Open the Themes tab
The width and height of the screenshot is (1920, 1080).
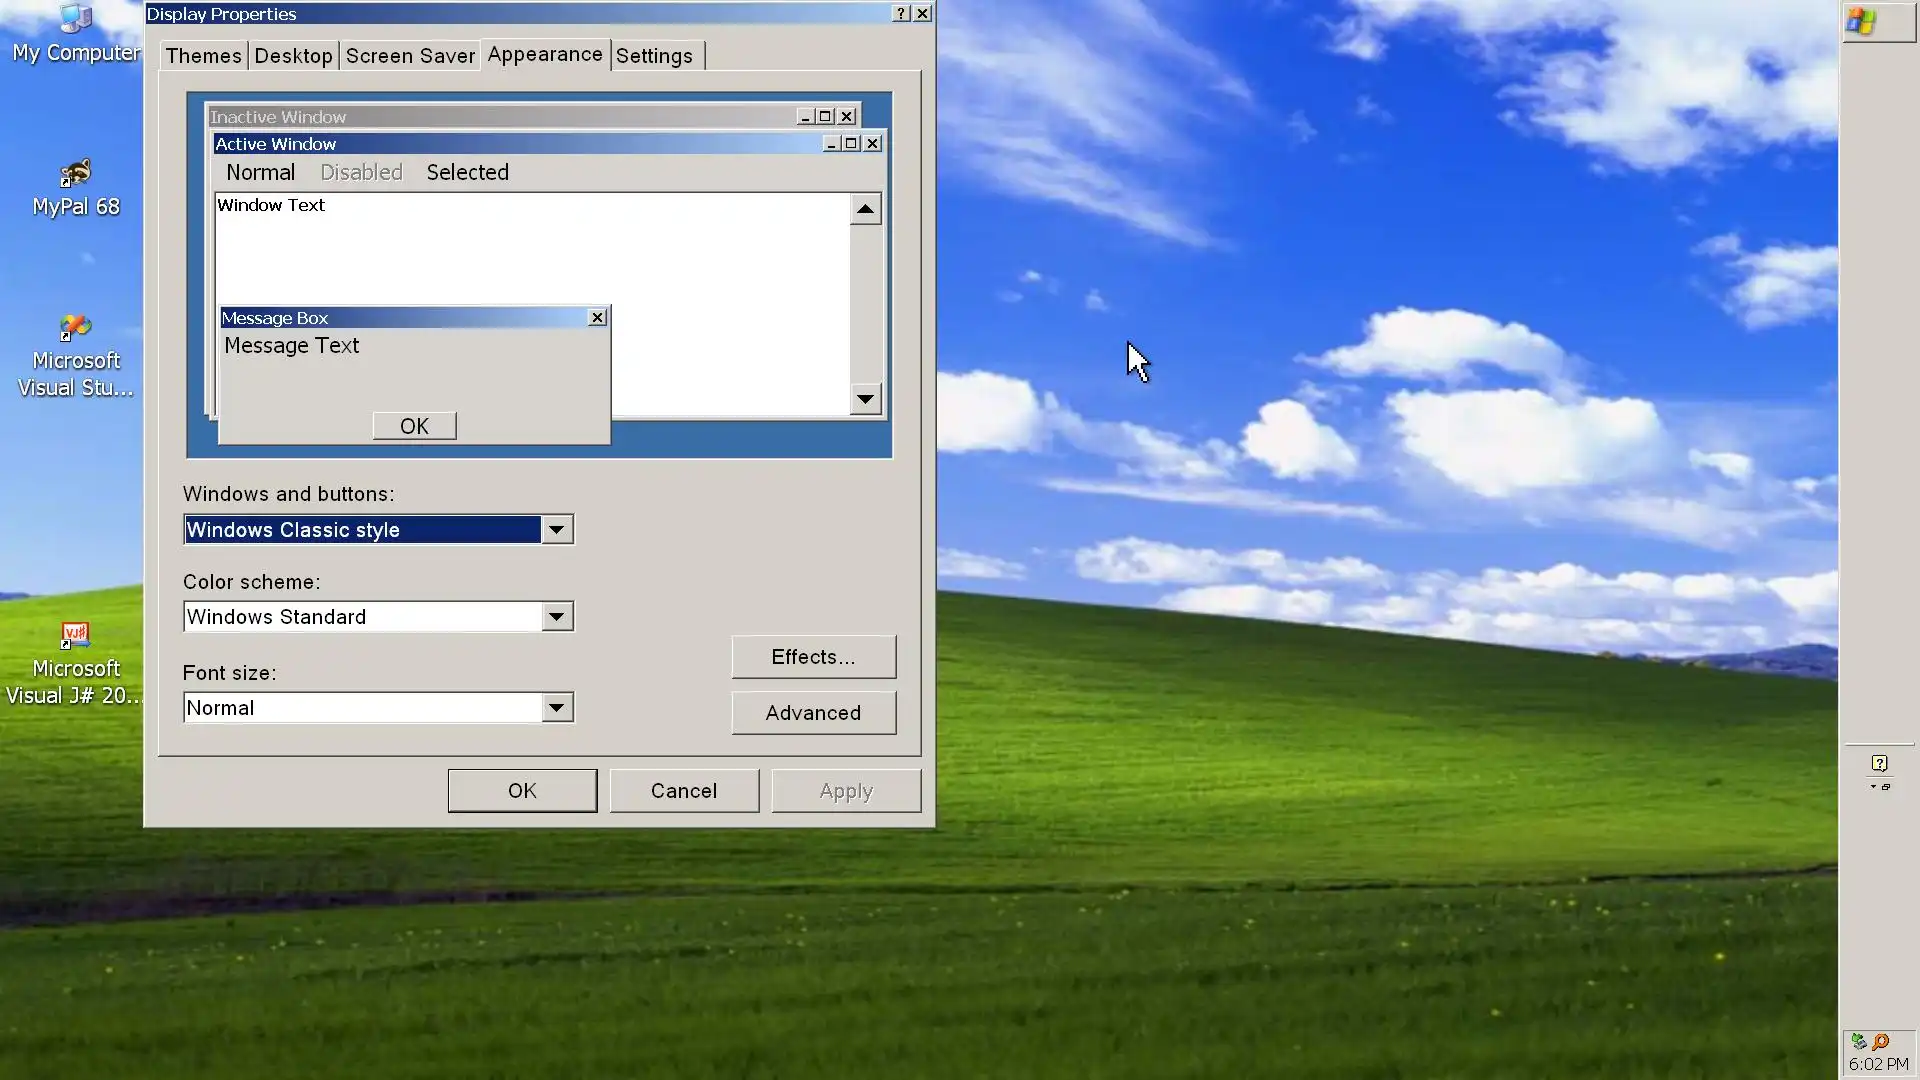point(203,56)
